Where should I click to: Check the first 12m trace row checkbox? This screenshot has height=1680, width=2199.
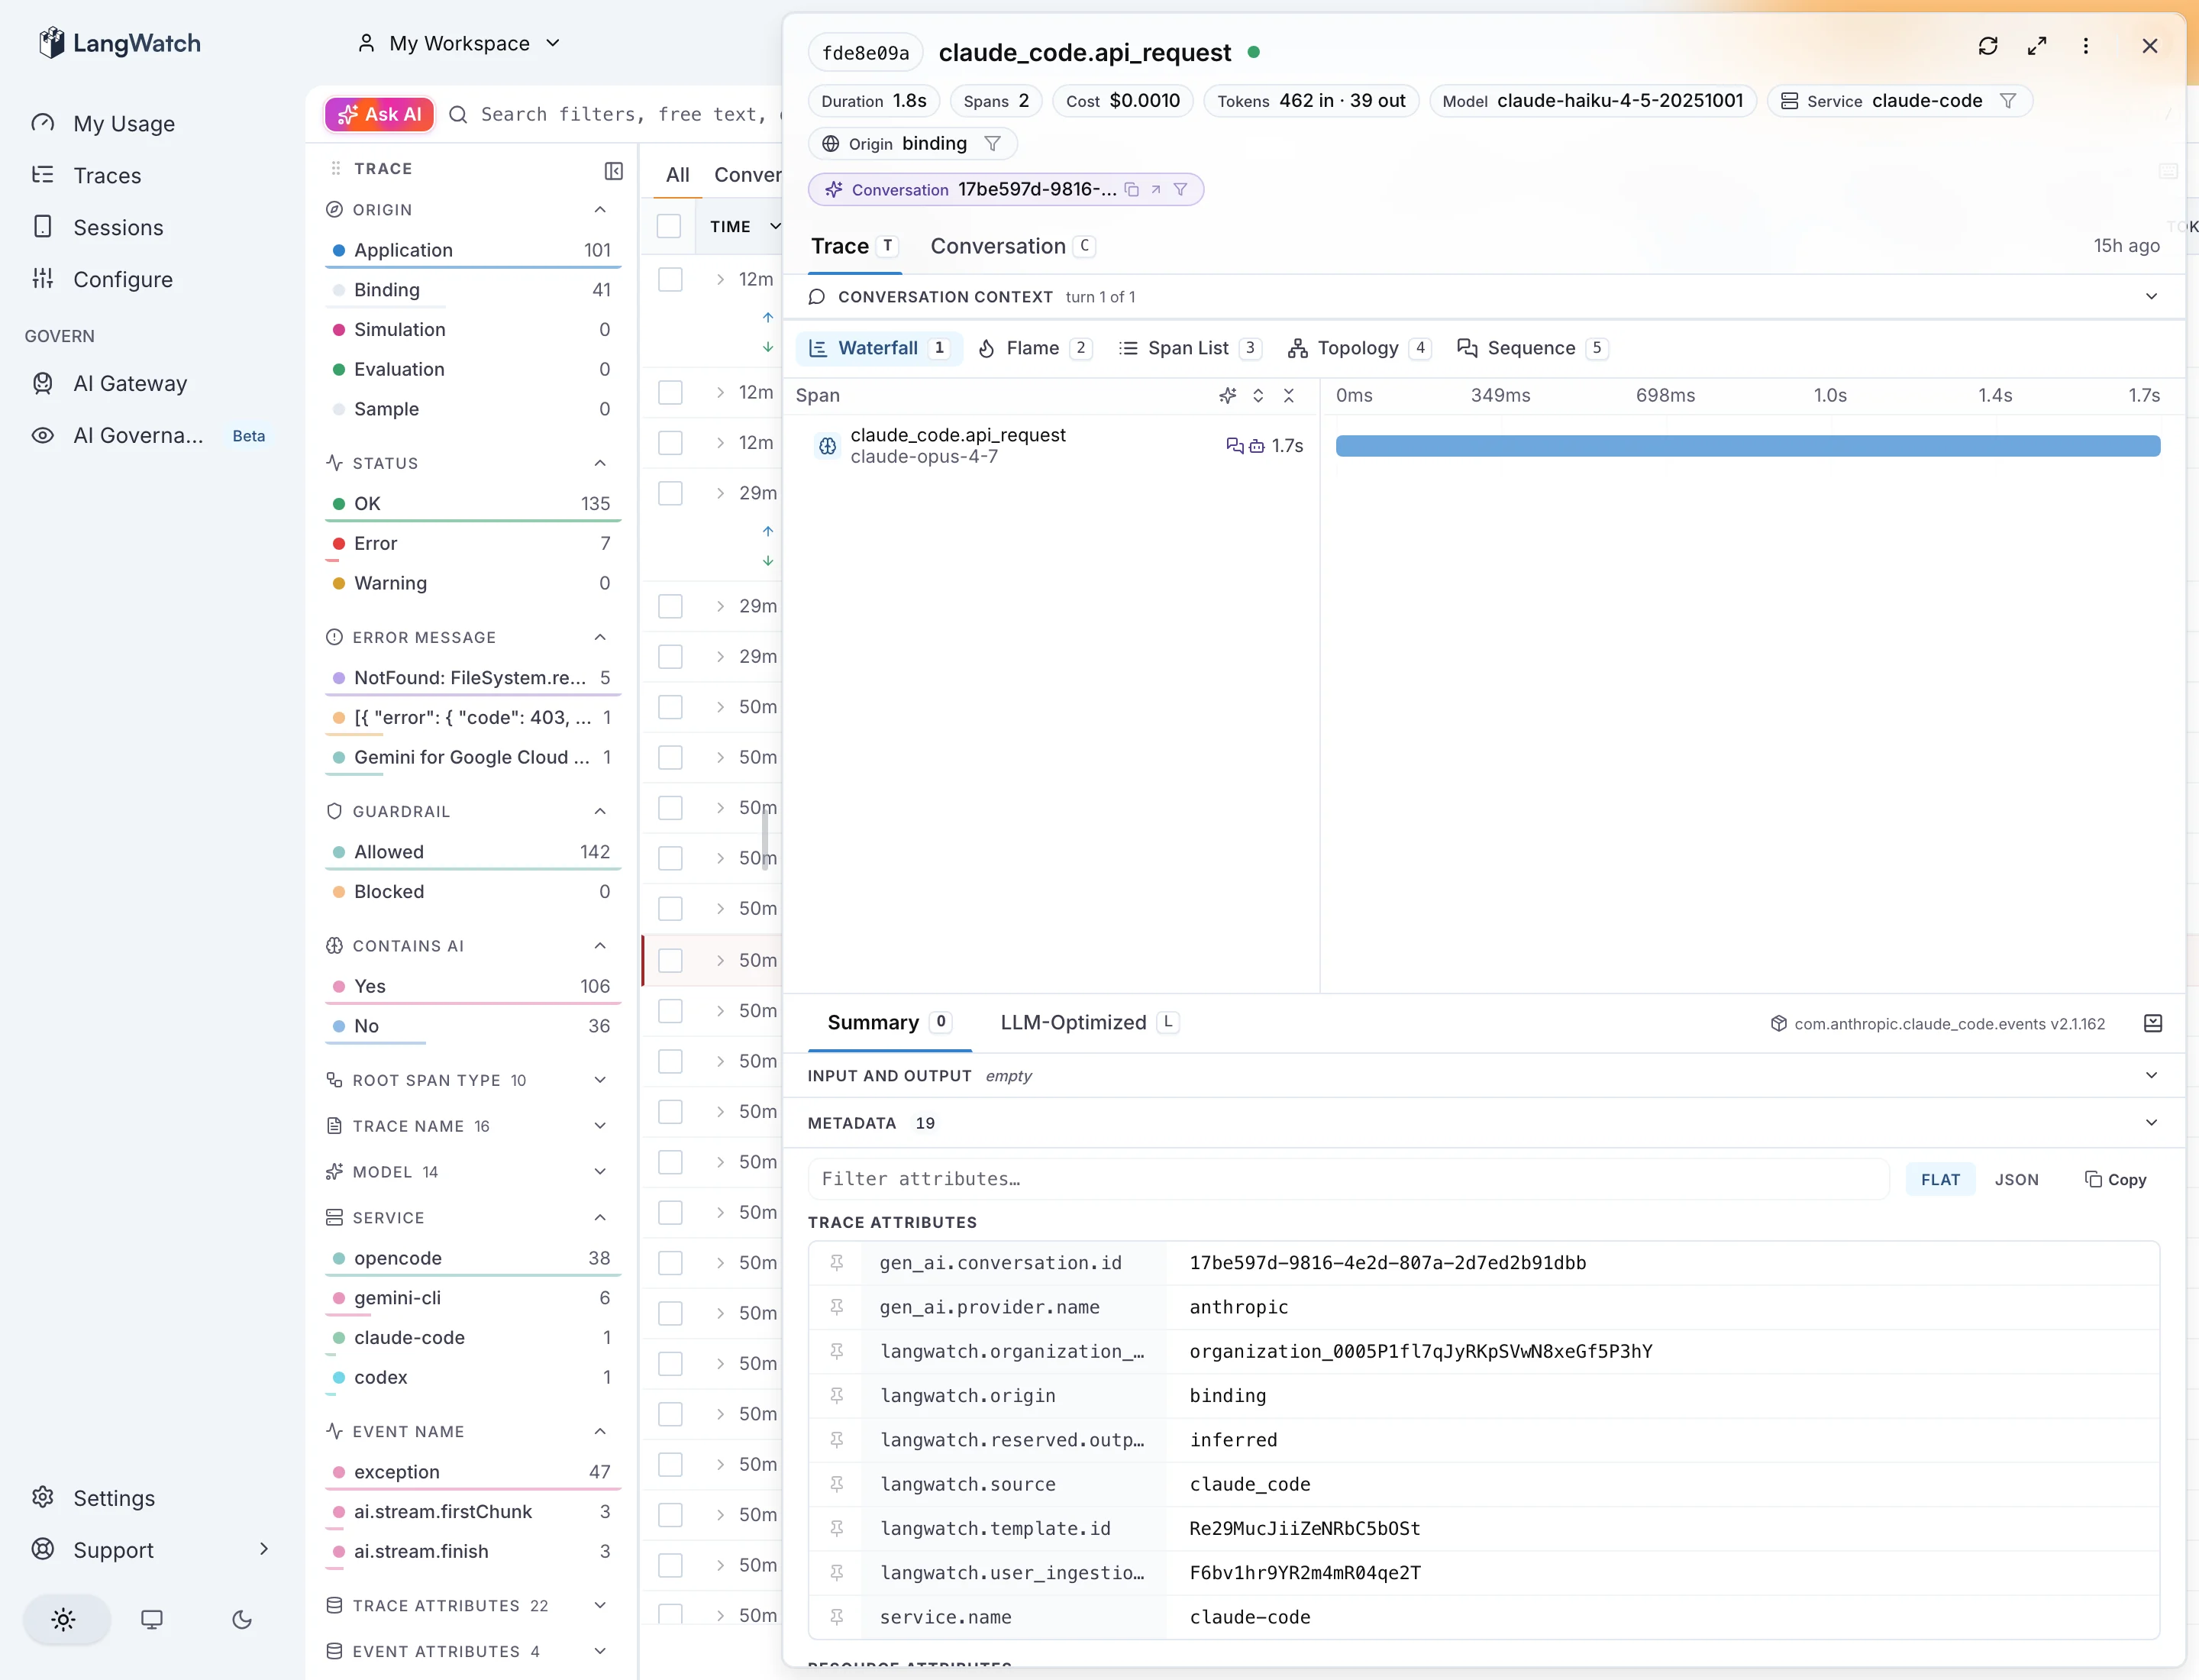tap(670, 280)
